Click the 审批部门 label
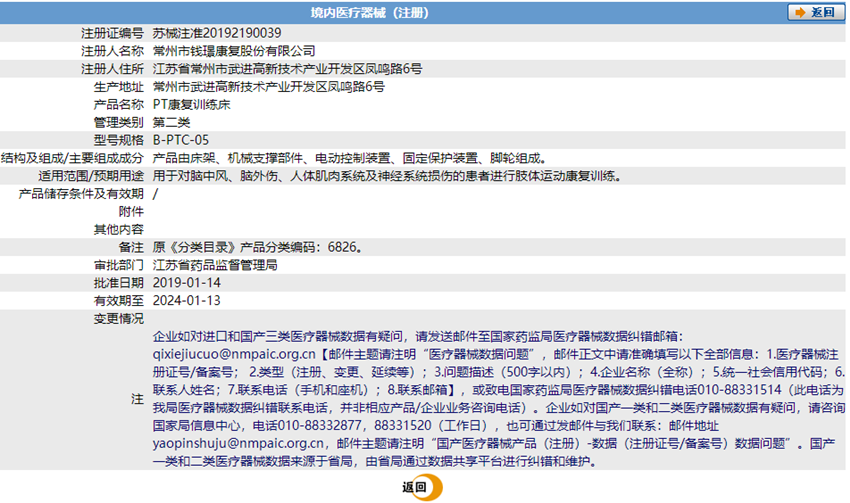Screen dimensions: 850x503 tap(119, 266)
